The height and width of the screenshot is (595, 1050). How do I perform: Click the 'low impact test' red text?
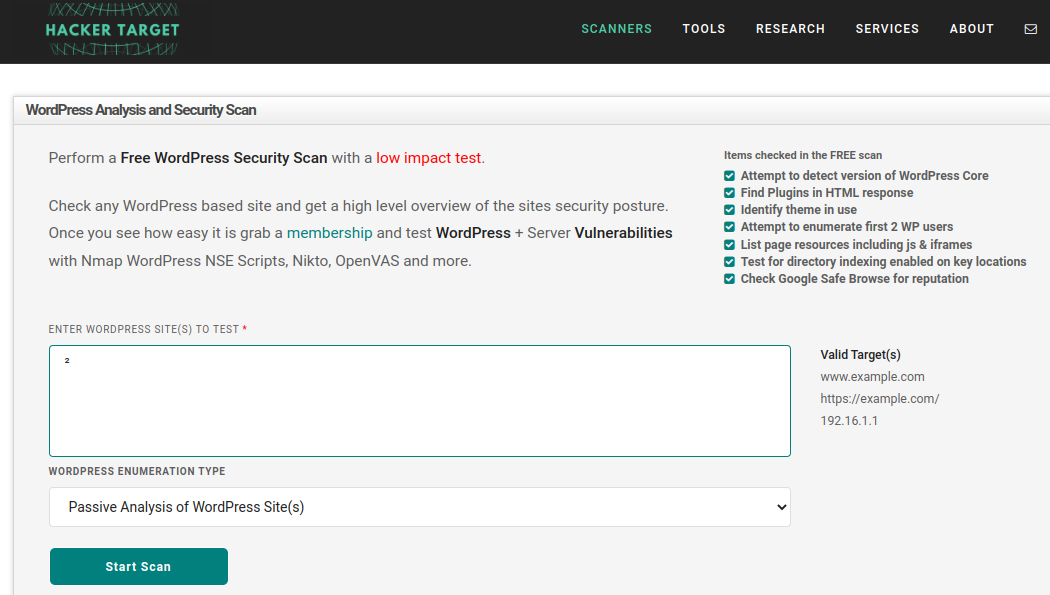[x=429, y=158]
